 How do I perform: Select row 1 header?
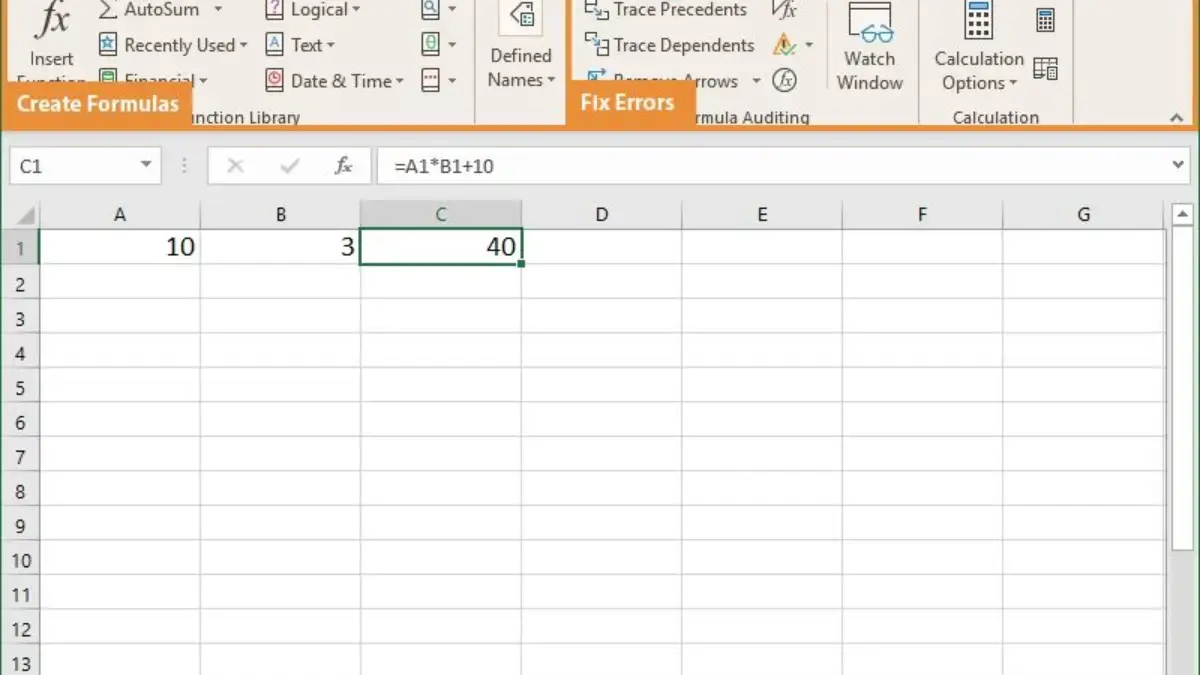[x=20, y=247]
